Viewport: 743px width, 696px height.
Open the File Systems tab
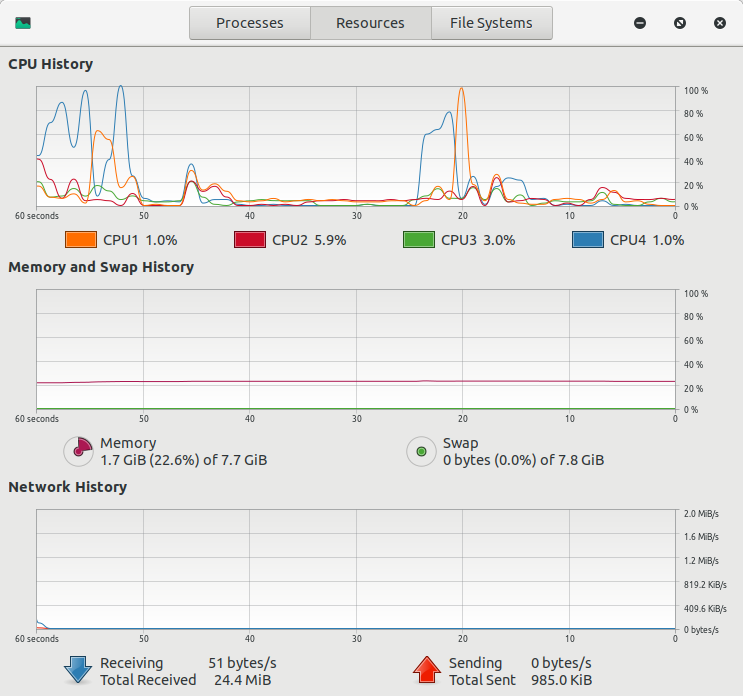(491, 22)
